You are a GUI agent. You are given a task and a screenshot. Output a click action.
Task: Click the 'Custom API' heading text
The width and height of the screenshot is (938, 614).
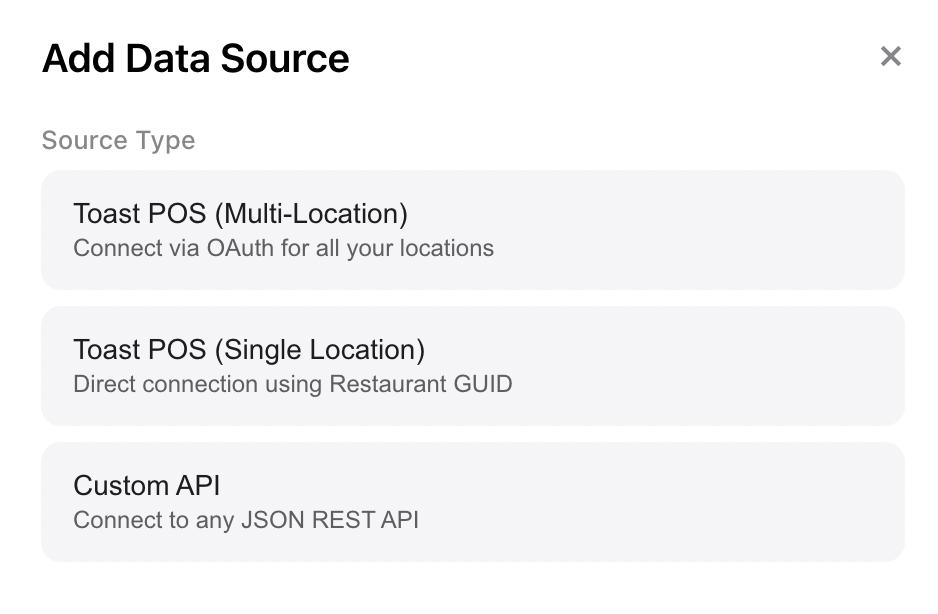point(146,486)
